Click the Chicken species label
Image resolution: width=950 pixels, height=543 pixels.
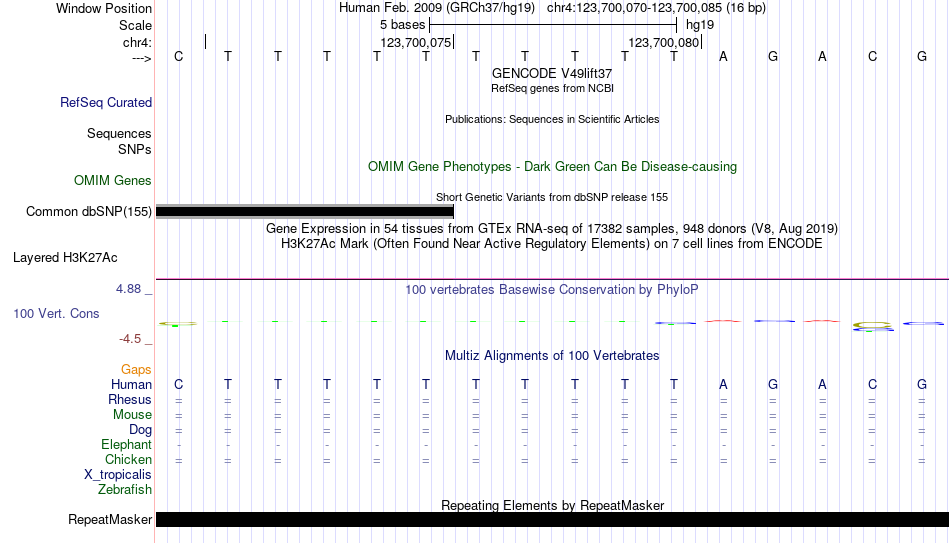128,459
